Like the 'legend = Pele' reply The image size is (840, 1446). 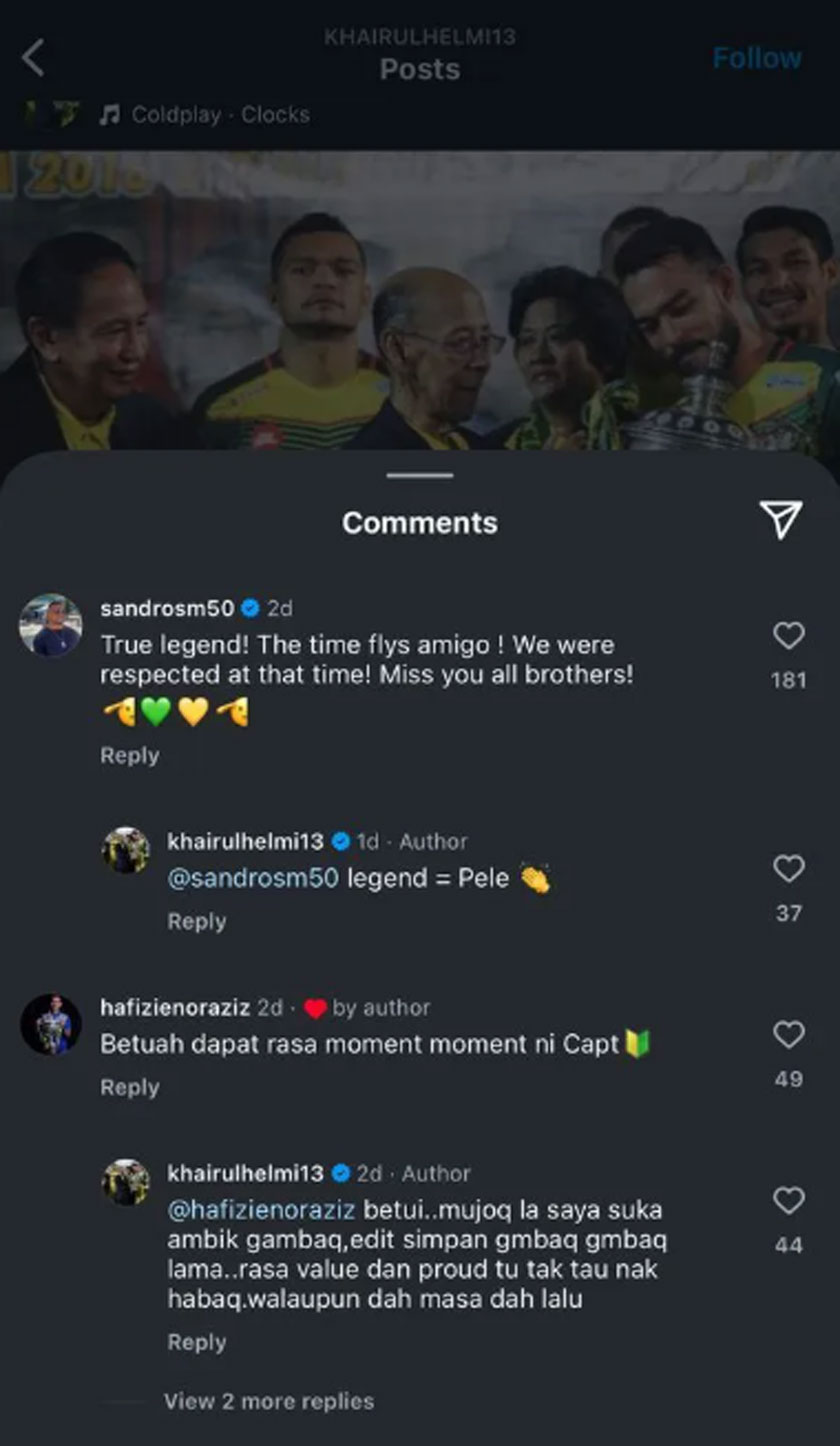point(788,869)
